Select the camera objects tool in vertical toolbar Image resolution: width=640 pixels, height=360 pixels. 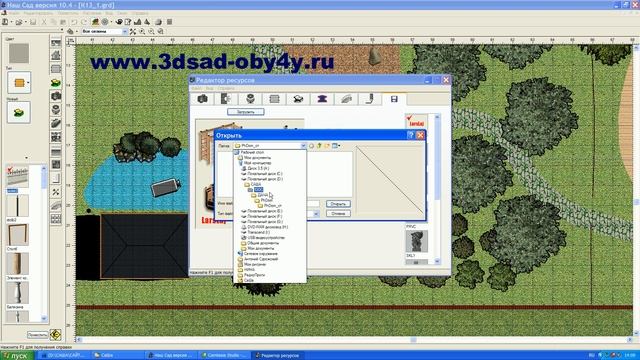(56, 96)
